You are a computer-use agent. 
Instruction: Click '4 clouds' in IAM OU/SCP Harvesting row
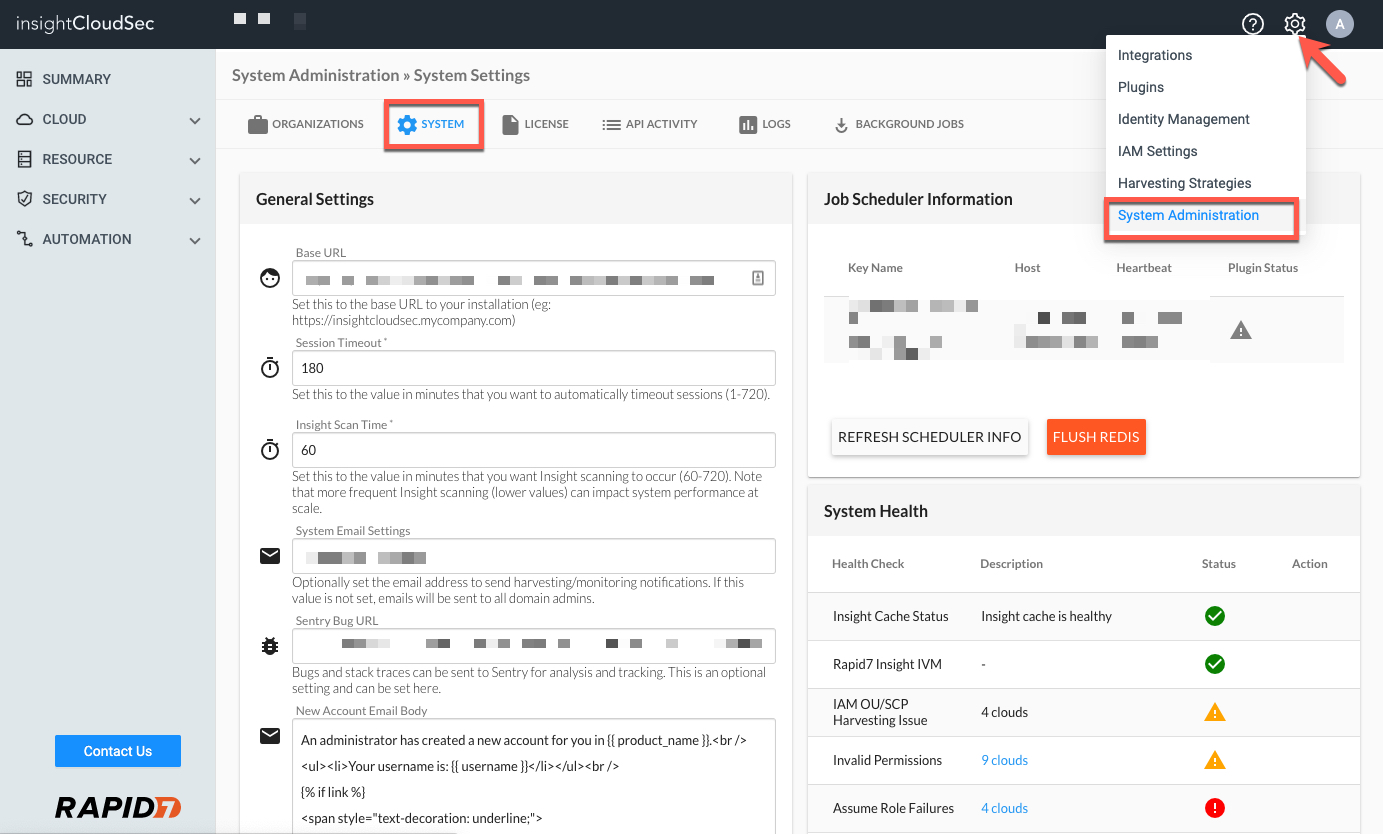[x=1005, y=712]
